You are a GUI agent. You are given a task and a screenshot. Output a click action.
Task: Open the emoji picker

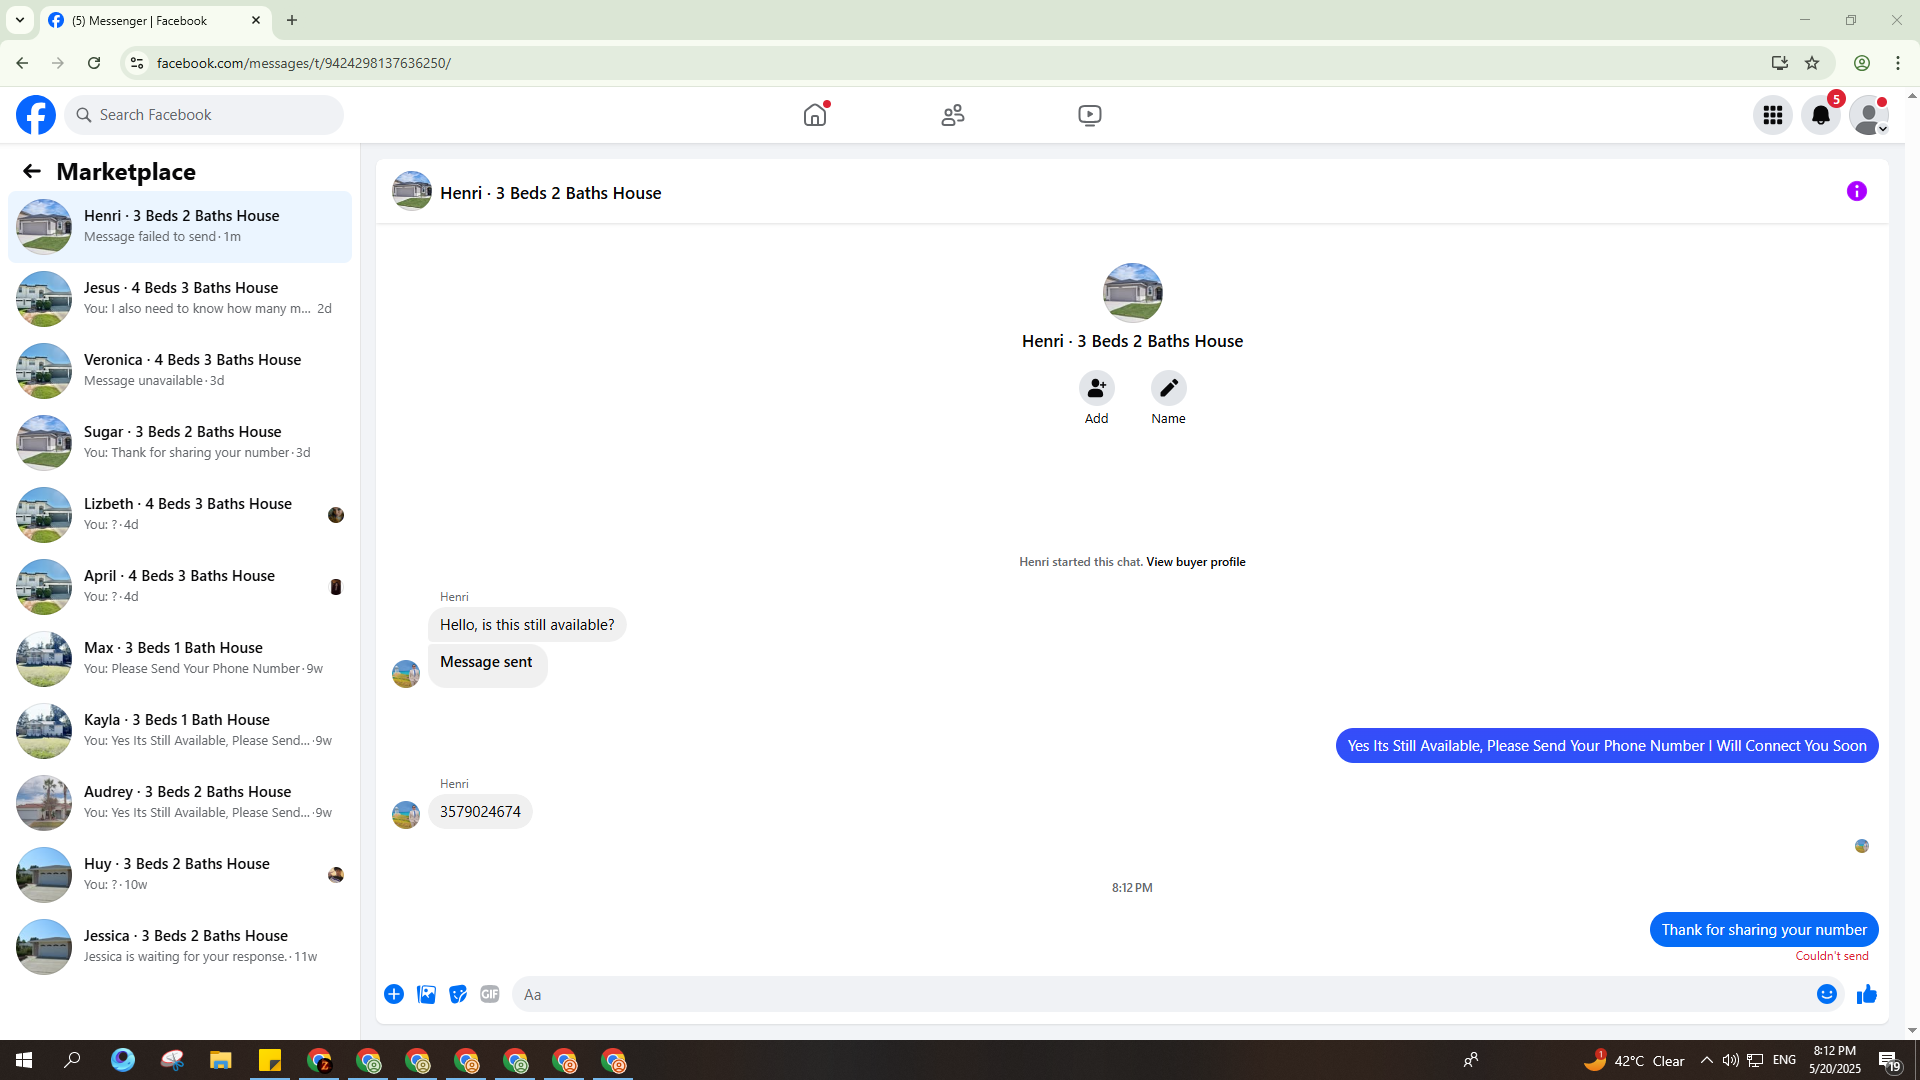1826,994
